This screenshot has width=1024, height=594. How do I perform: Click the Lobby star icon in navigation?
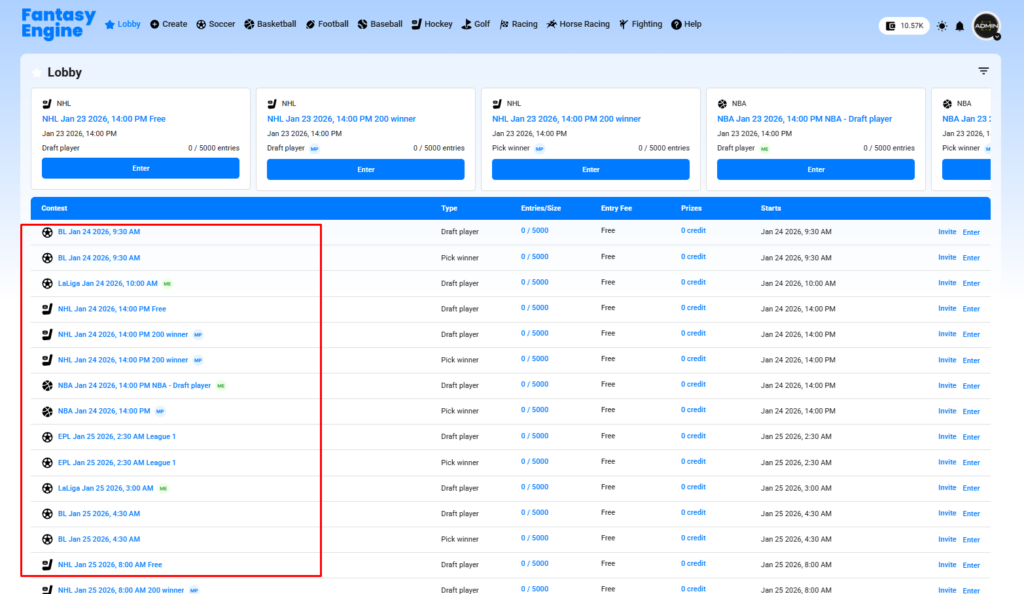tap(110, 24)
